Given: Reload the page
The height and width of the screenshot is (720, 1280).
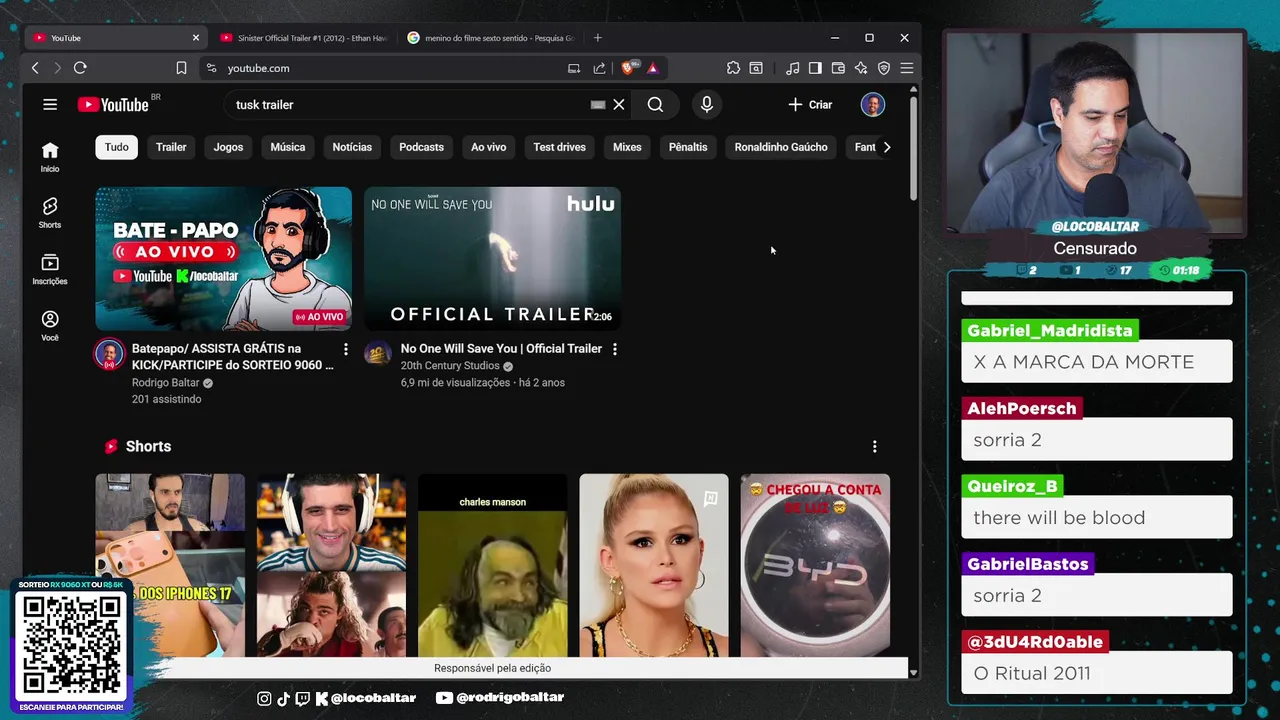Looking at the screenshot, I should (80, 68).
